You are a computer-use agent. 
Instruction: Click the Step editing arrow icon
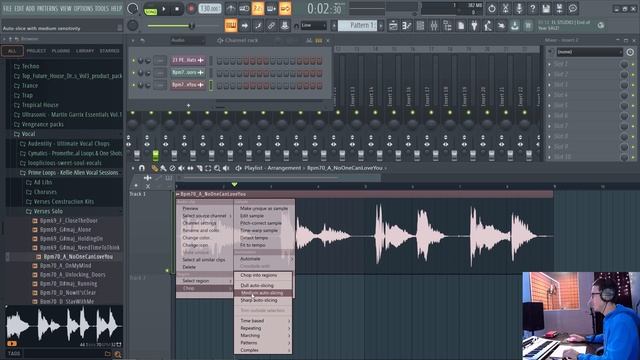pyautogui.click(x=244, y=26)
